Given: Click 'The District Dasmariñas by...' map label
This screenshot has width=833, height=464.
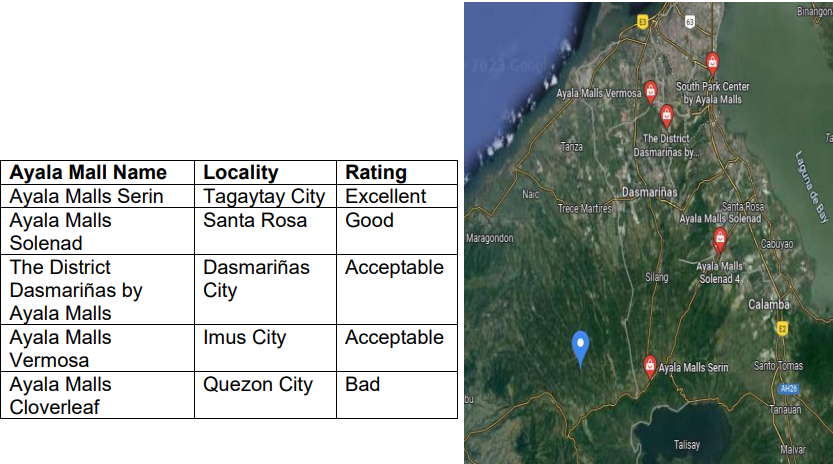Looking at the screenshot, I should [x=666, y=145].
